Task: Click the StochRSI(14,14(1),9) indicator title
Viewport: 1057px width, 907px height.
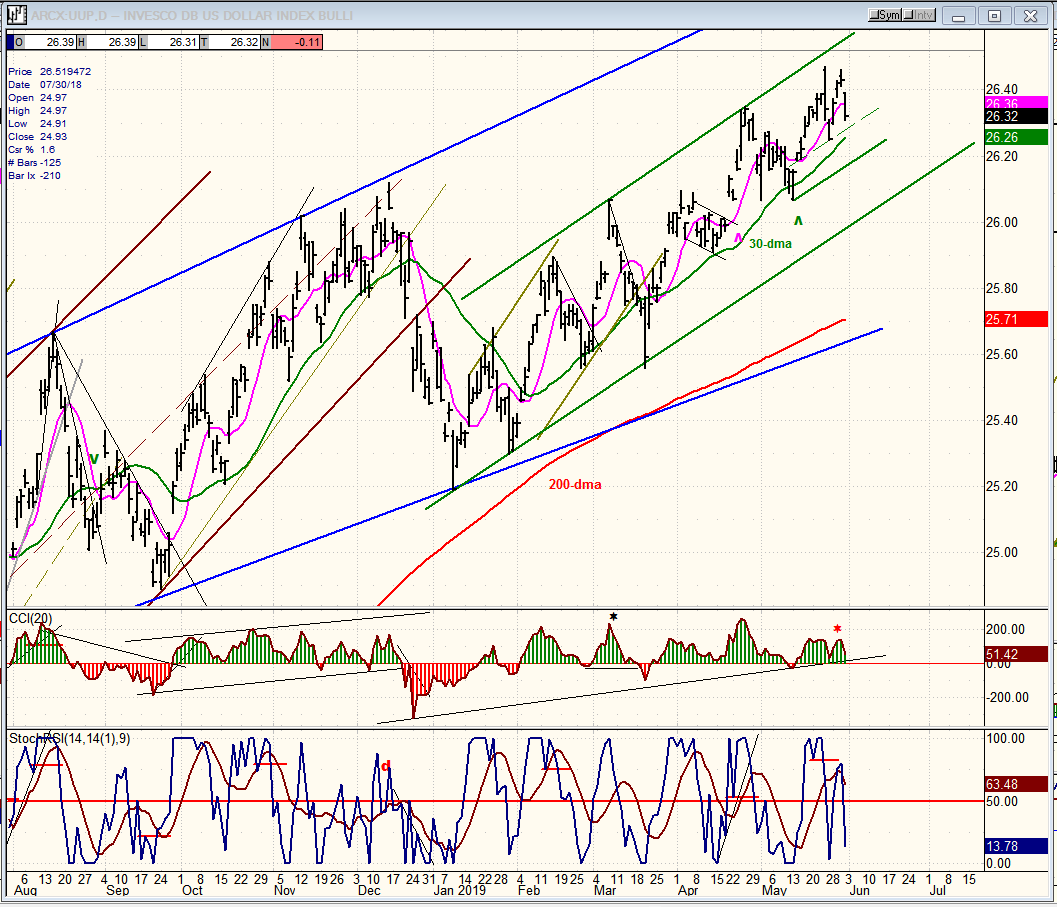Action: click(69, 738)
